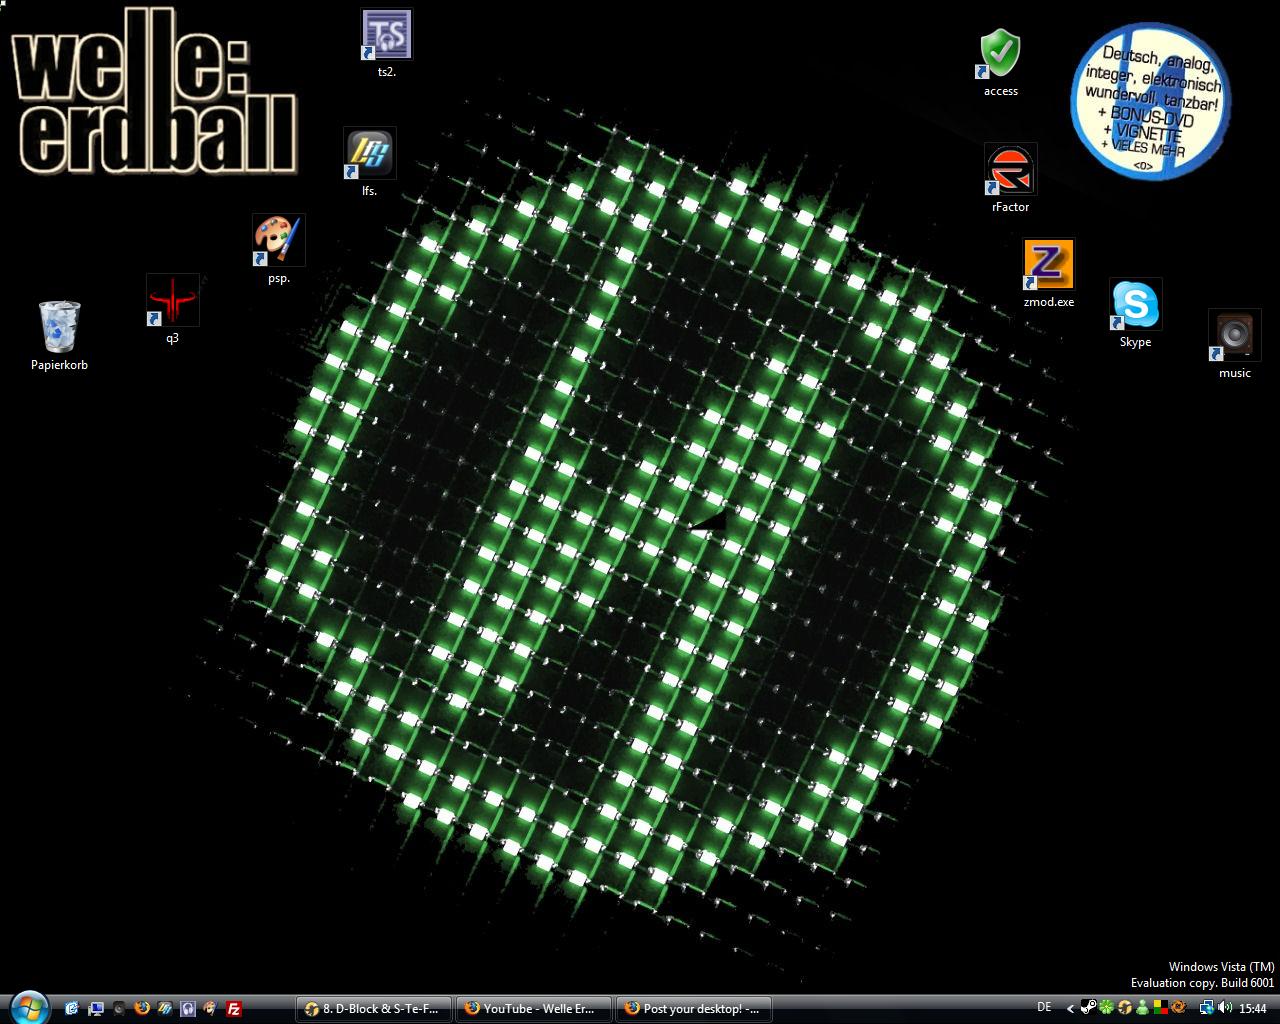1280x1024 pixels.
Task: Click the volume speaker tray icon
Action: (1225, 1008)
